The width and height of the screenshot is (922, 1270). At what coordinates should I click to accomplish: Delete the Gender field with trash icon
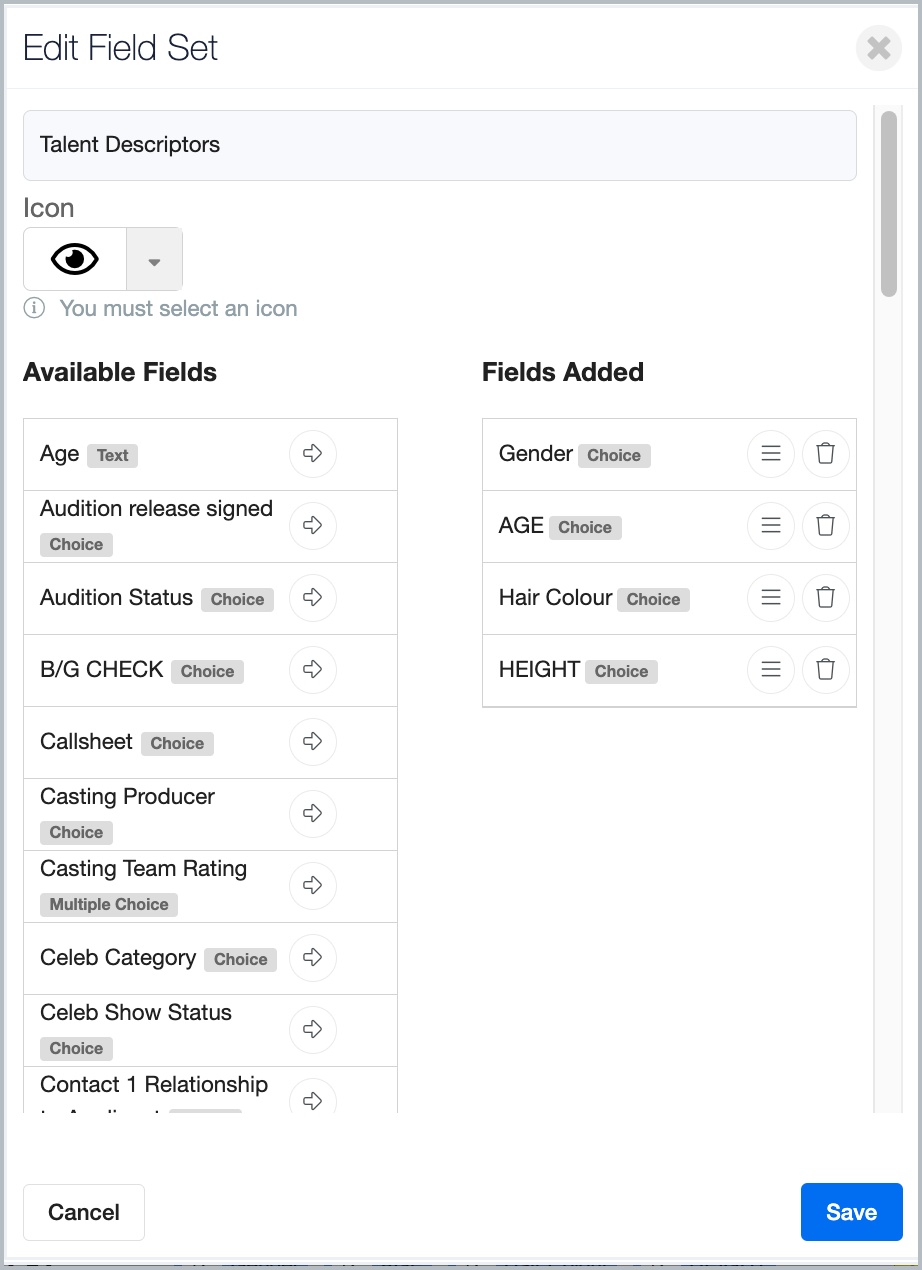pos(825,454)
